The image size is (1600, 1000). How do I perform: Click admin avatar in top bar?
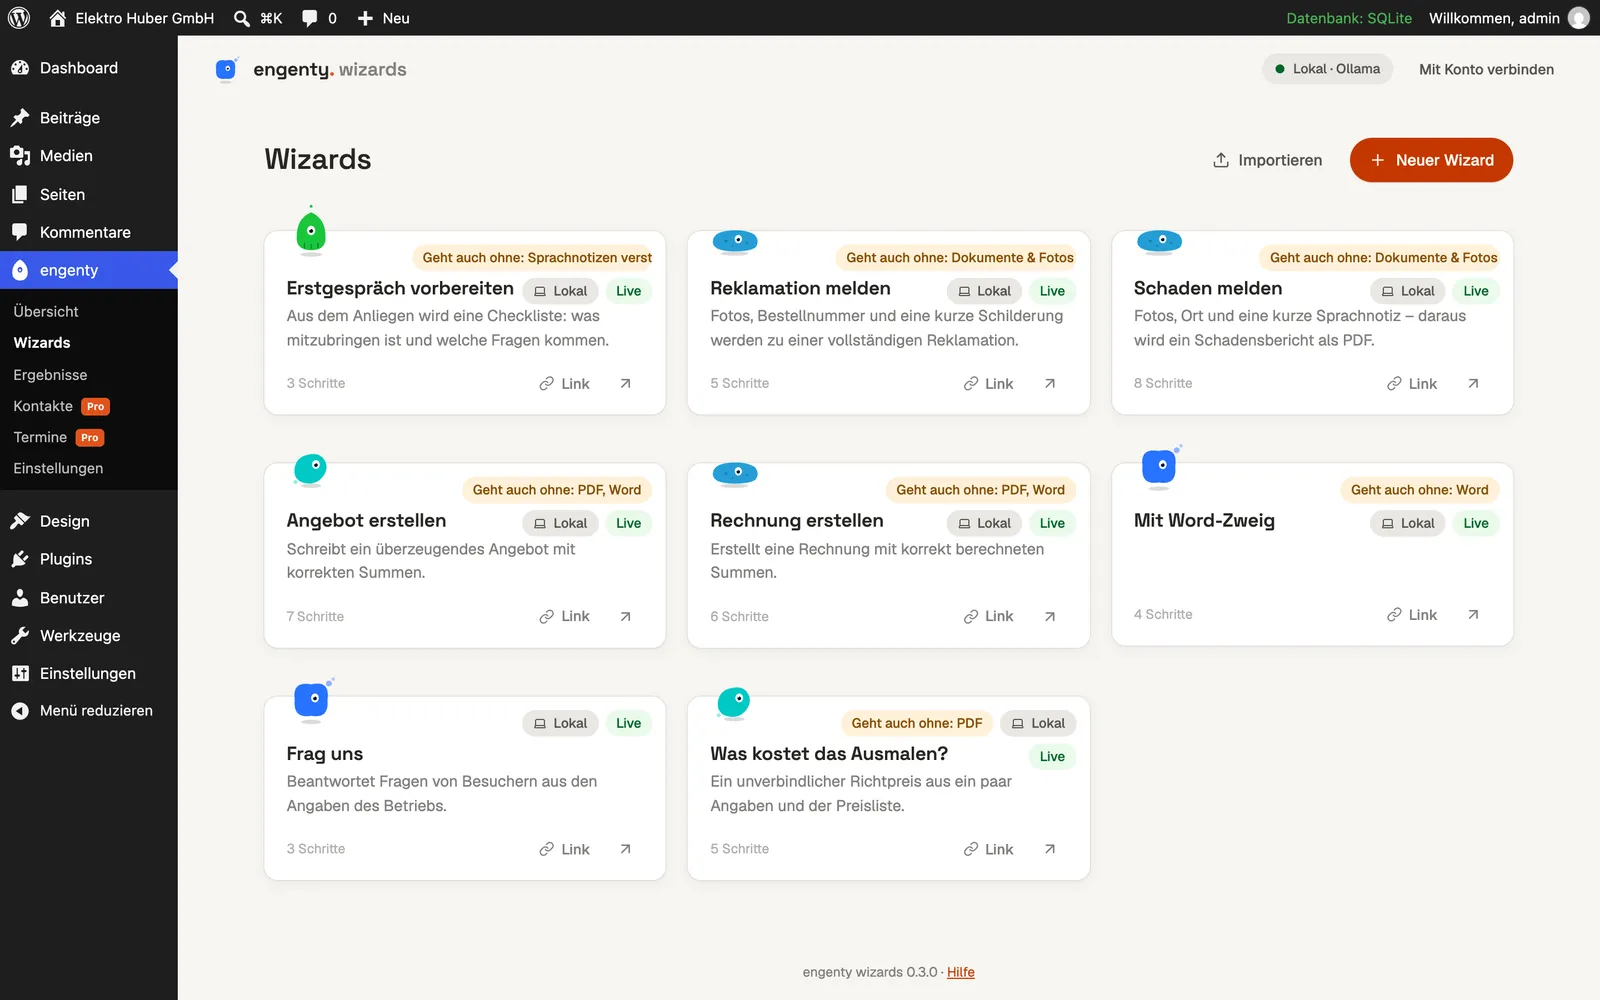coord(1578,18)
